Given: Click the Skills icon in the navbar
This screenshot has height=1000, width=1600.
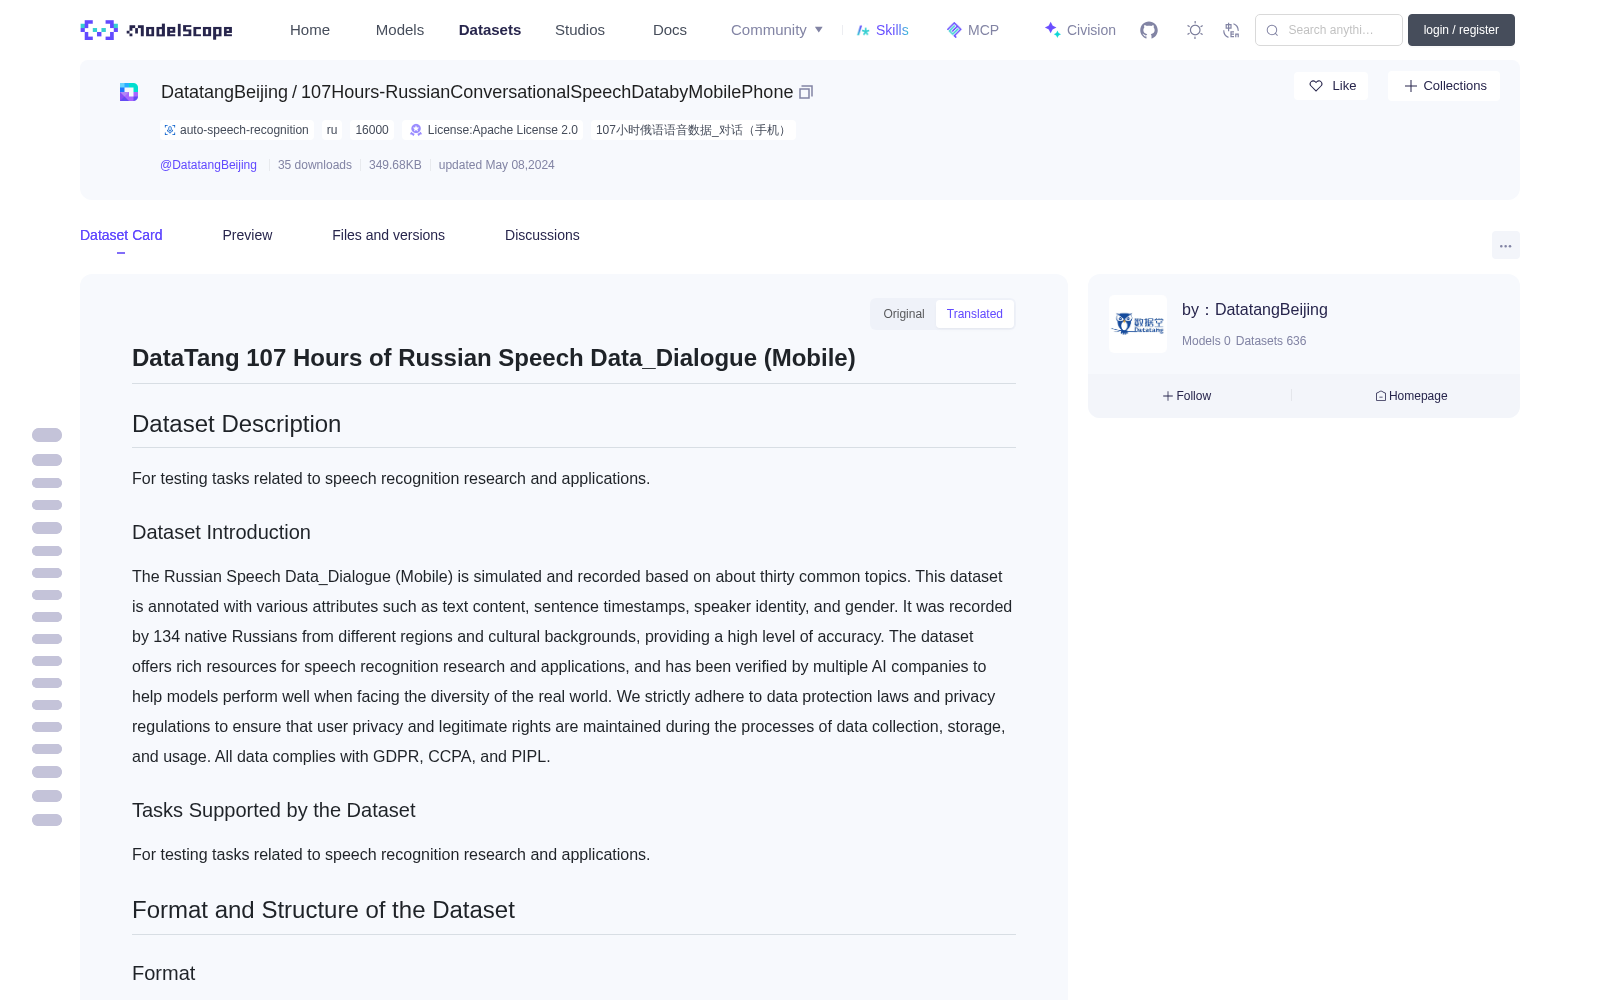Looking at the screenshot, I should coord(863,30).
